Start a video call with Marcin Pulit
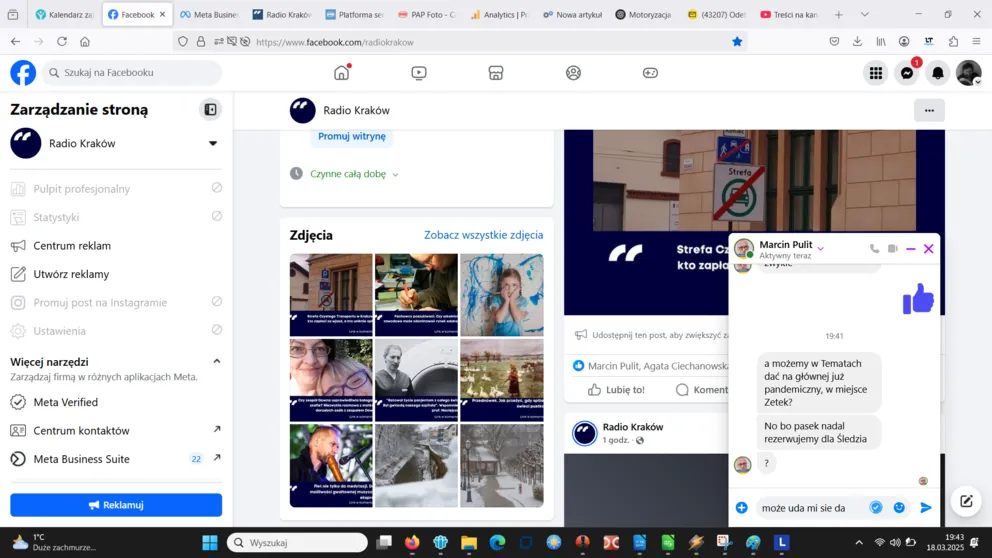This screenshot has height=558, width=992. pyautogui.click(x=893, y=249)
